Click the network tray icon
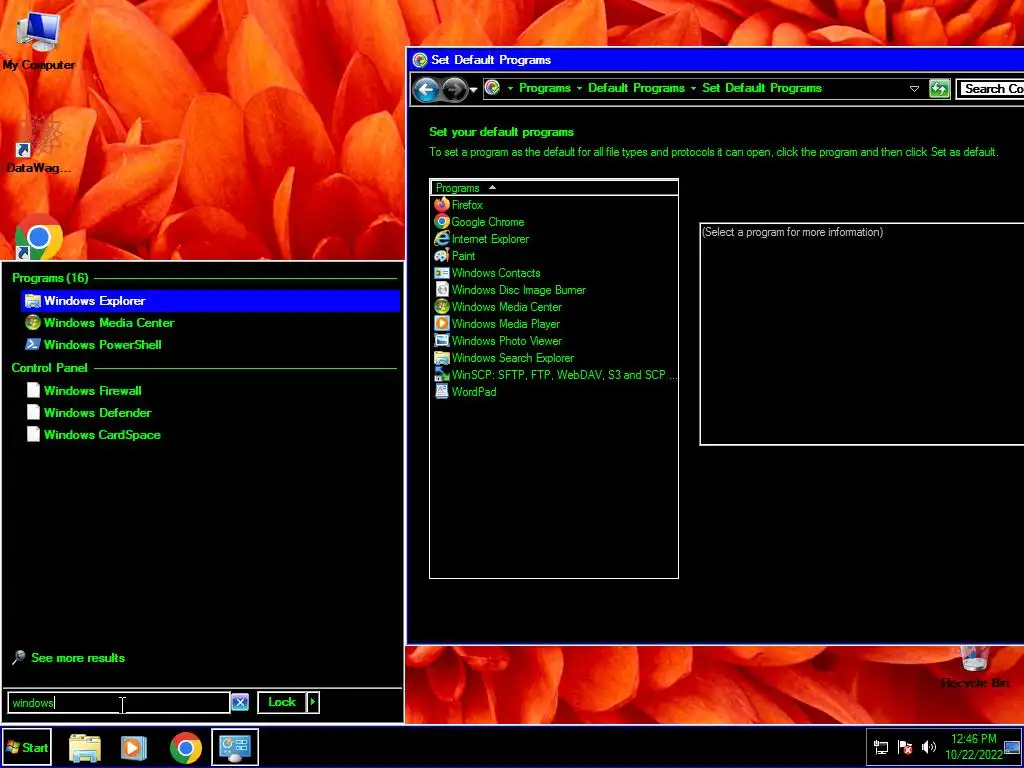 [881, 748]
